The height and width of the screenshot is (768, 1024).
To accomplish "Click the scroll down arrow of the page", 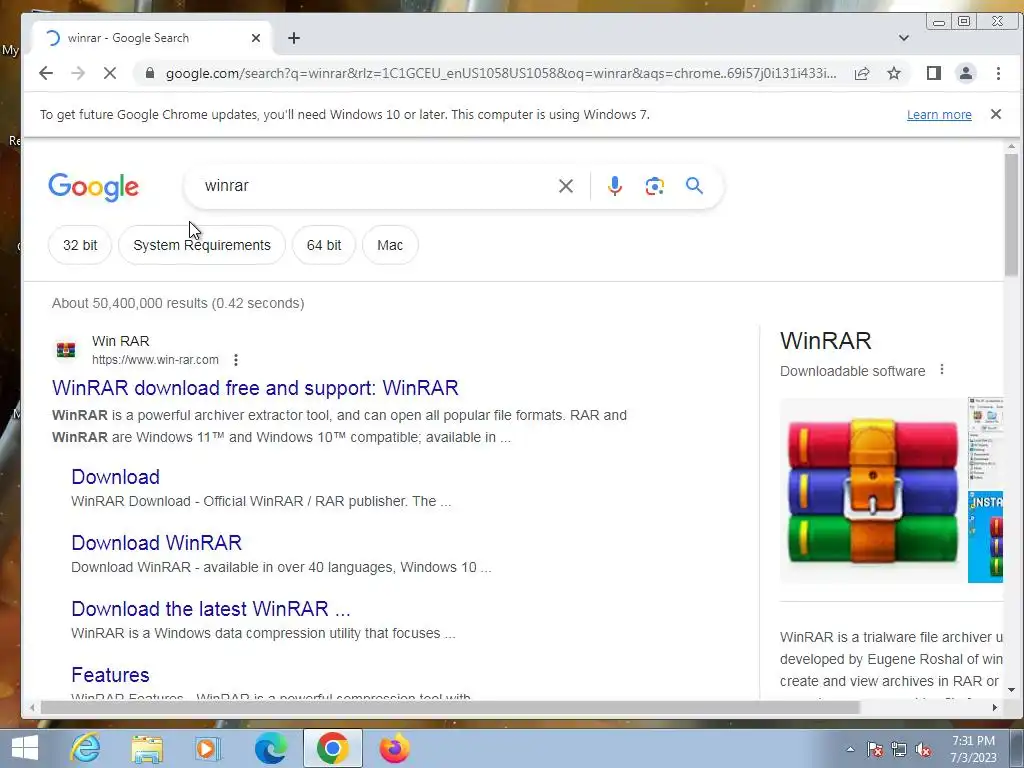I will [1011, 690].
